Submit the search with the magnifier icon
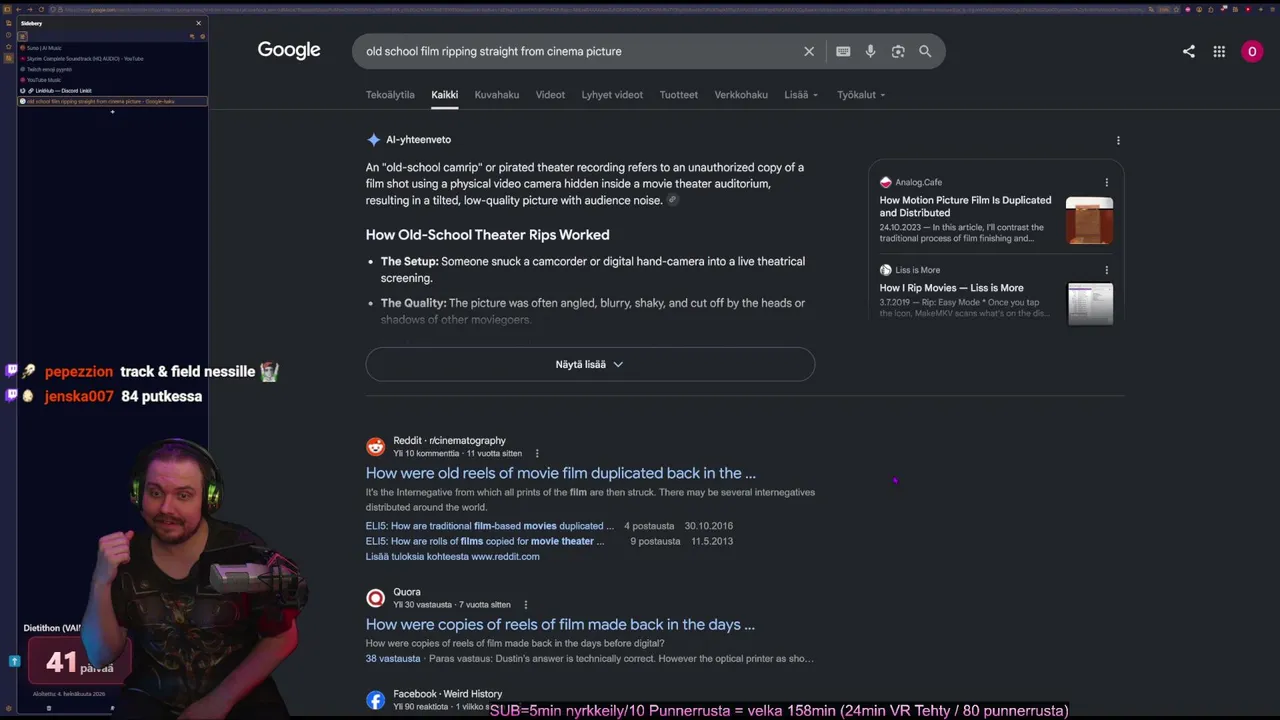This screenshot has height=720, width=1280. [x=925, y=51]
